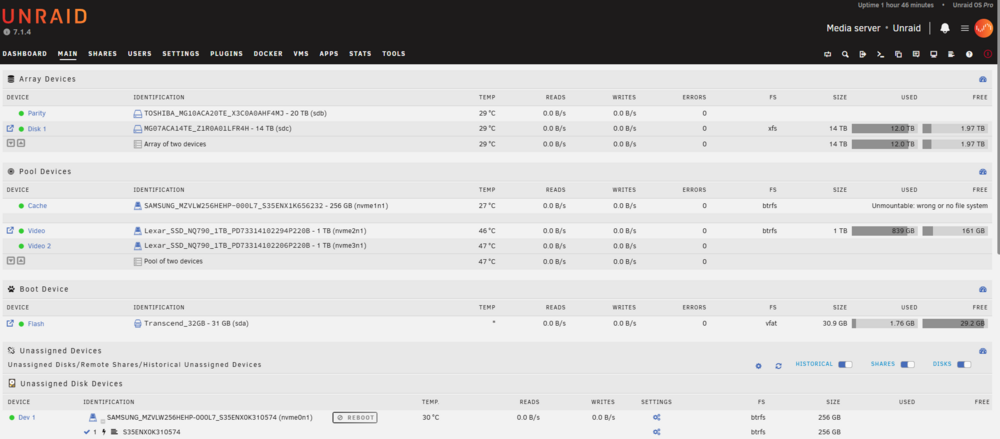
Task: Click green status dot for Parity
Action: 21,114
